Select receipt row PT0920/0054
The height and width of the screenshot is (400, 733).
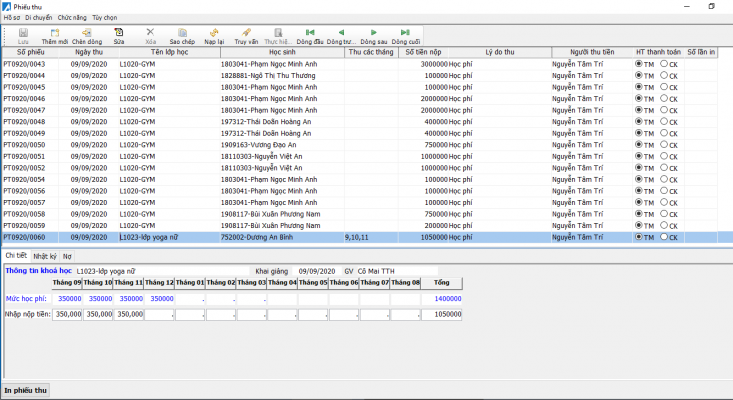tap(359, 179)
